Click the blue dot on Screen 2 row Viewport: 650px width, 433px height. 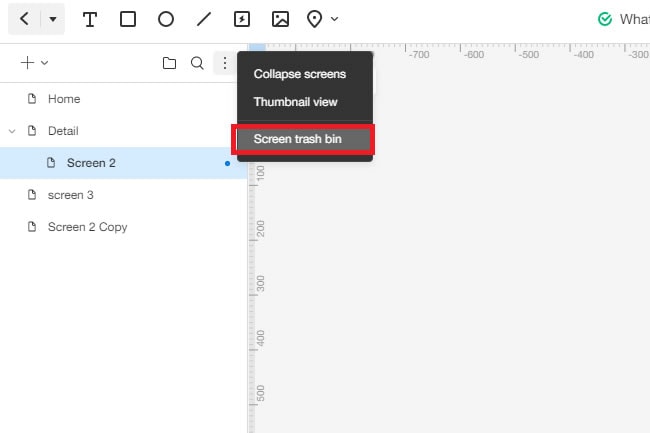tap(227, 163)
